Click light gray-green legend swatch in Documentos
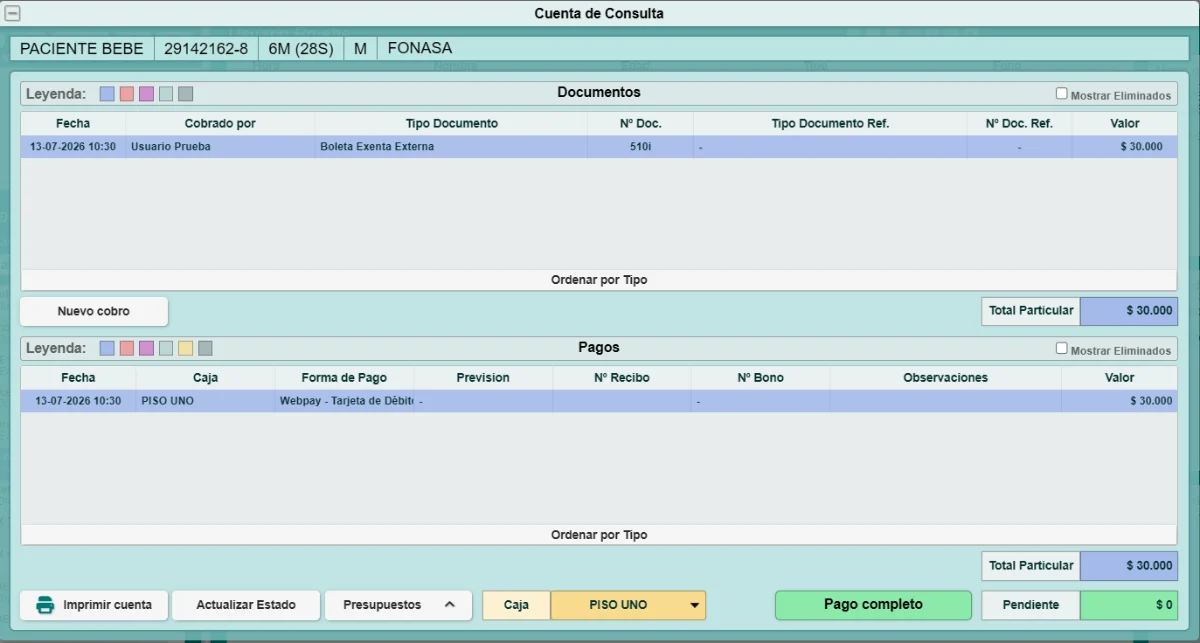The width and height of the screenshot is (1200, 643). 166,94
